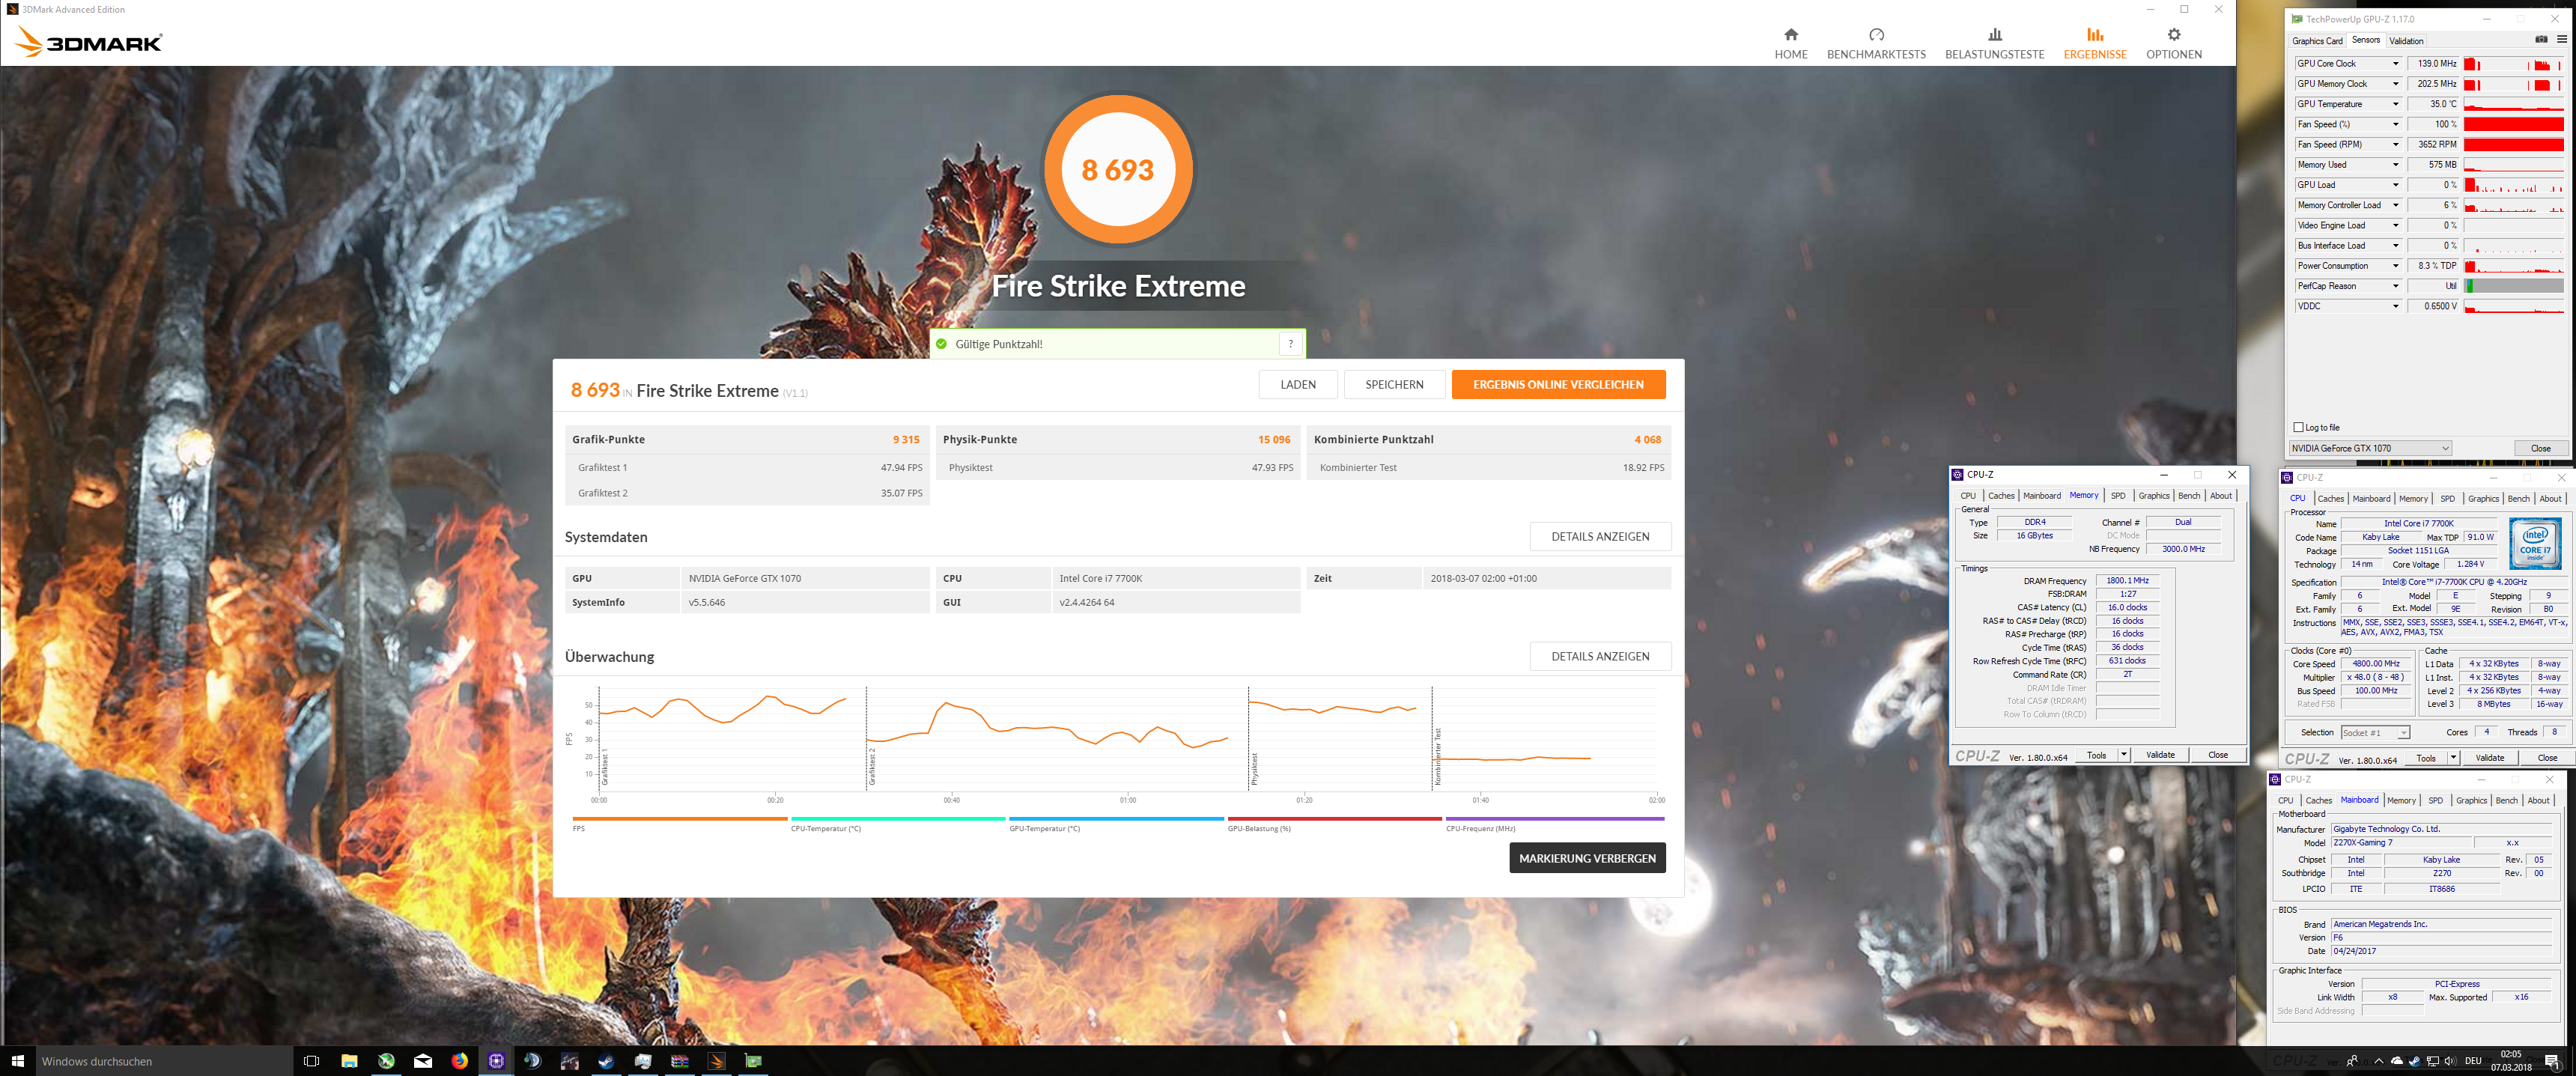
Task: Open Windows Start button
Action: coord(17,1061)
